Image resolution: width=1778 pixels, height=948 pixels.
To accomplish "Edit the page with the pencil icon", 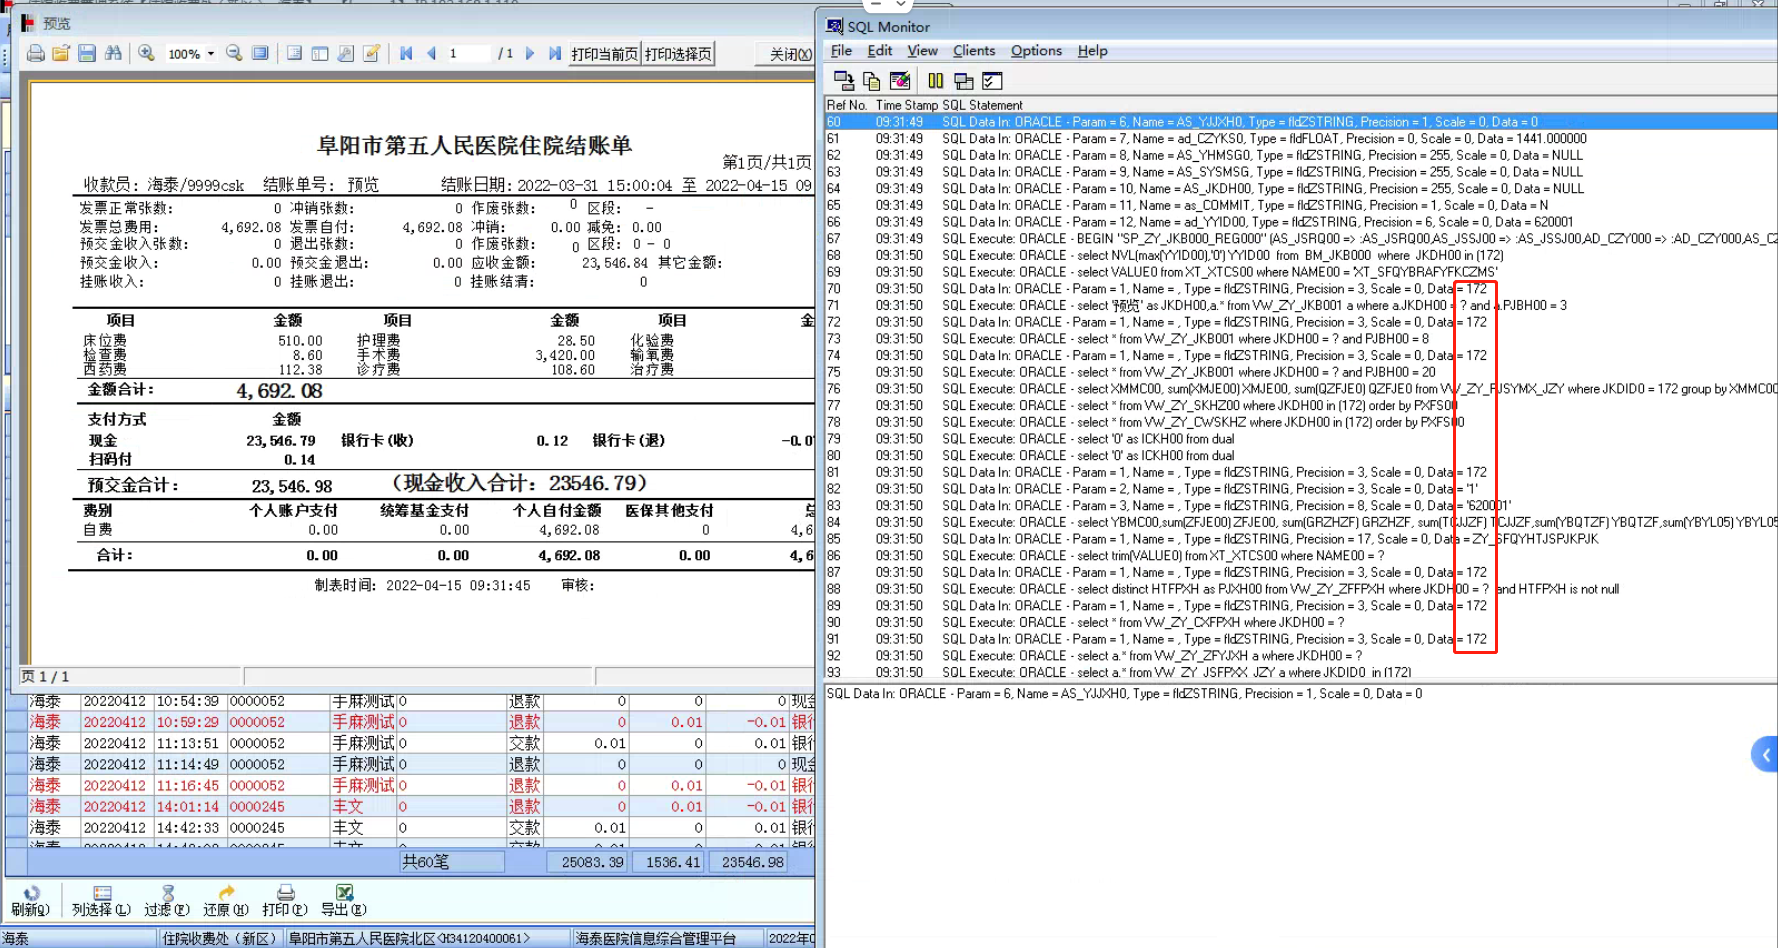I will (372, 54).
